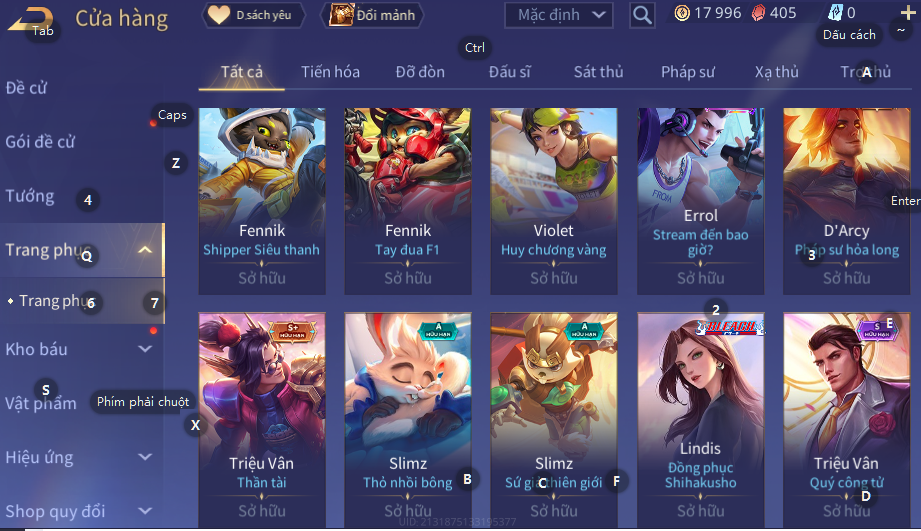Viewport: 921px width, 531px height.
Task: Click the back arrow logo icon
Action: click(x=31, y=19)
